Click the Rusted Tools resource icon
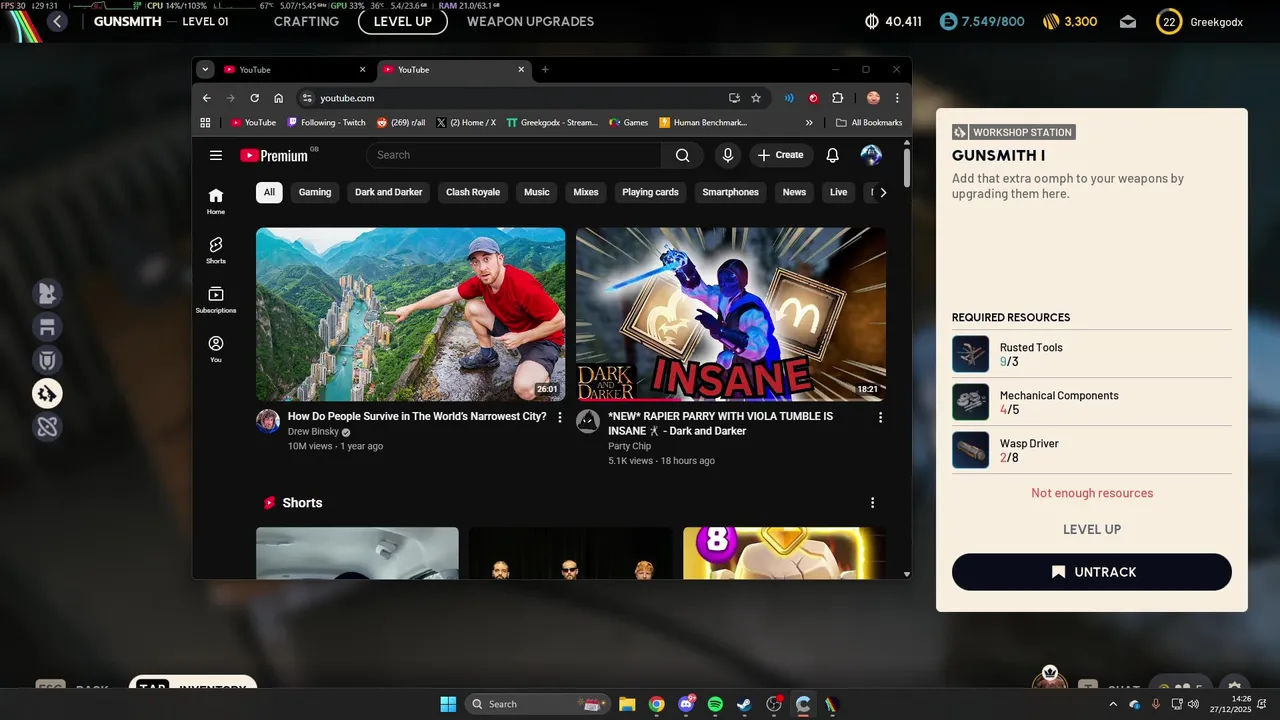1280x720 pixels. pyautogui.click(x=970, y=354)
